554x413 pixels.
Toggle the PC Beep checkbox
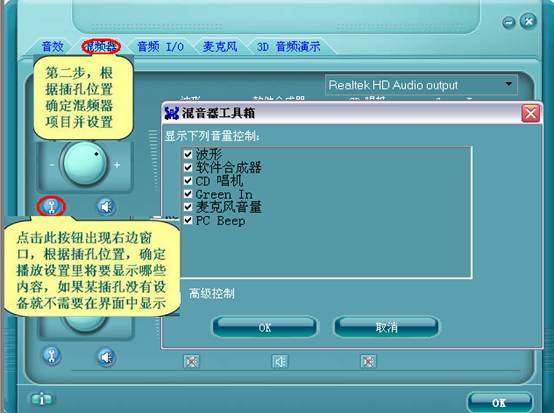pyautogui.click(x=188, y=220)
